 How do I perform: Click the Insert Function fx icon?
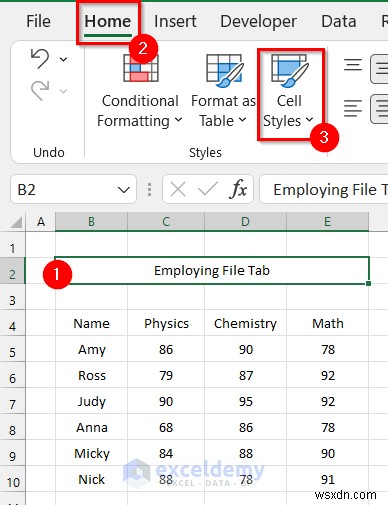[238, 189]
